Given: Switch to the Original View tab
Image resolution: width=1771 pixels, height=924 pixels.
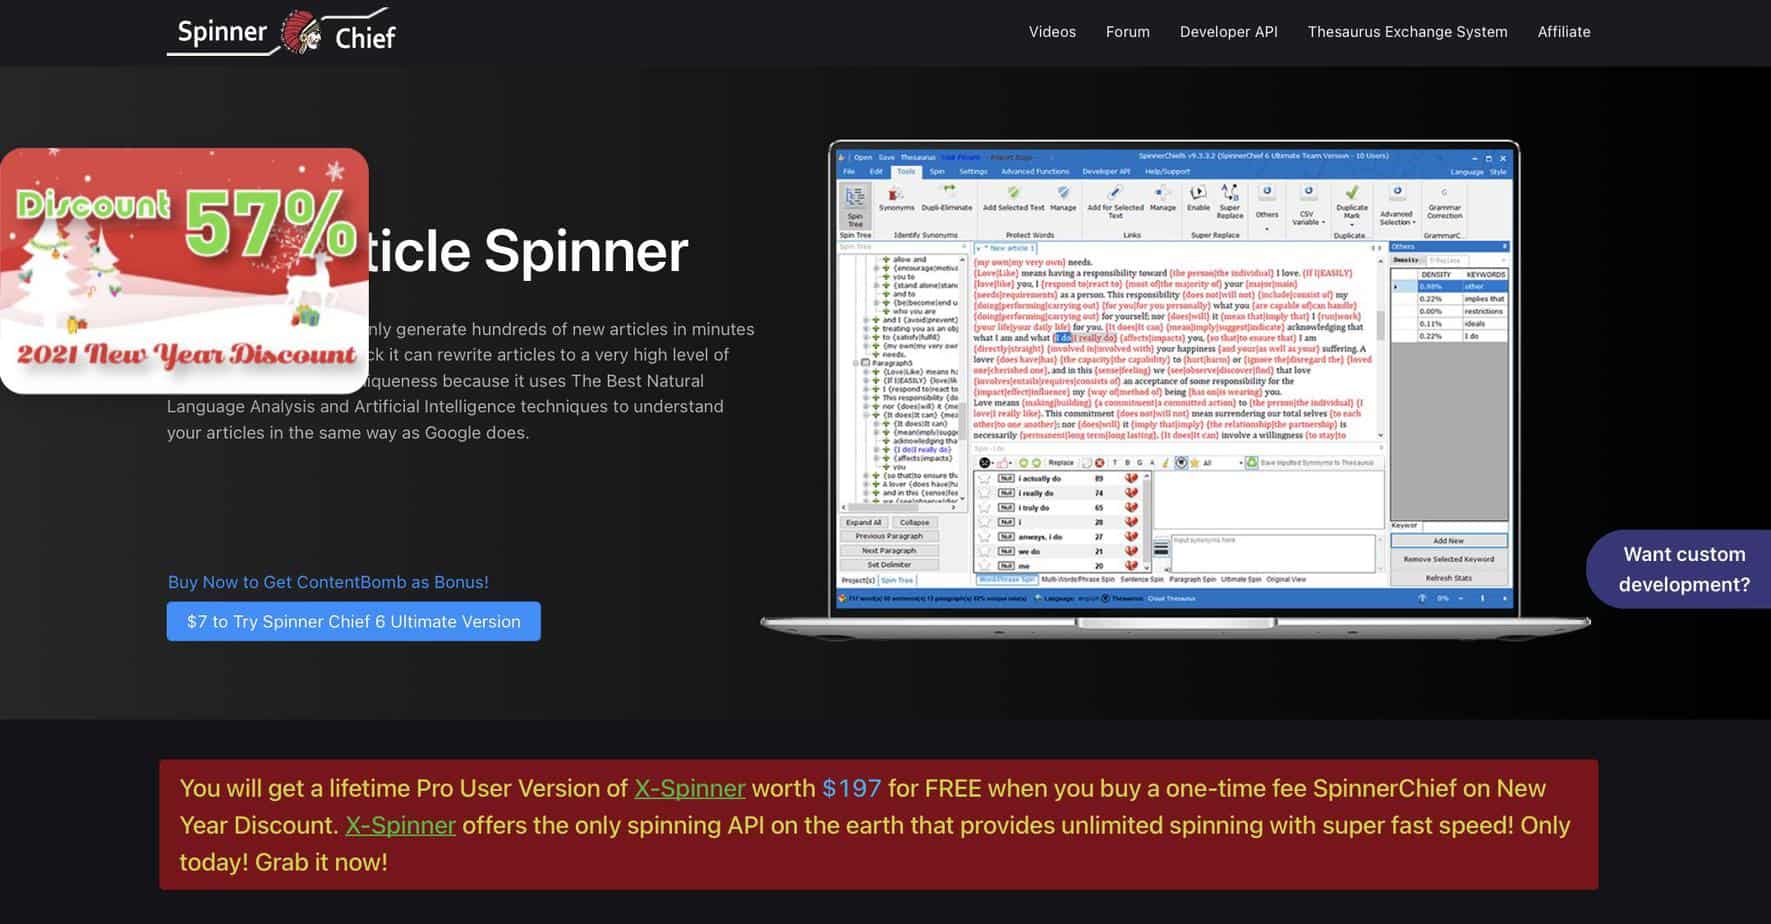Looking at the screenshot, I should (1286, 579).
